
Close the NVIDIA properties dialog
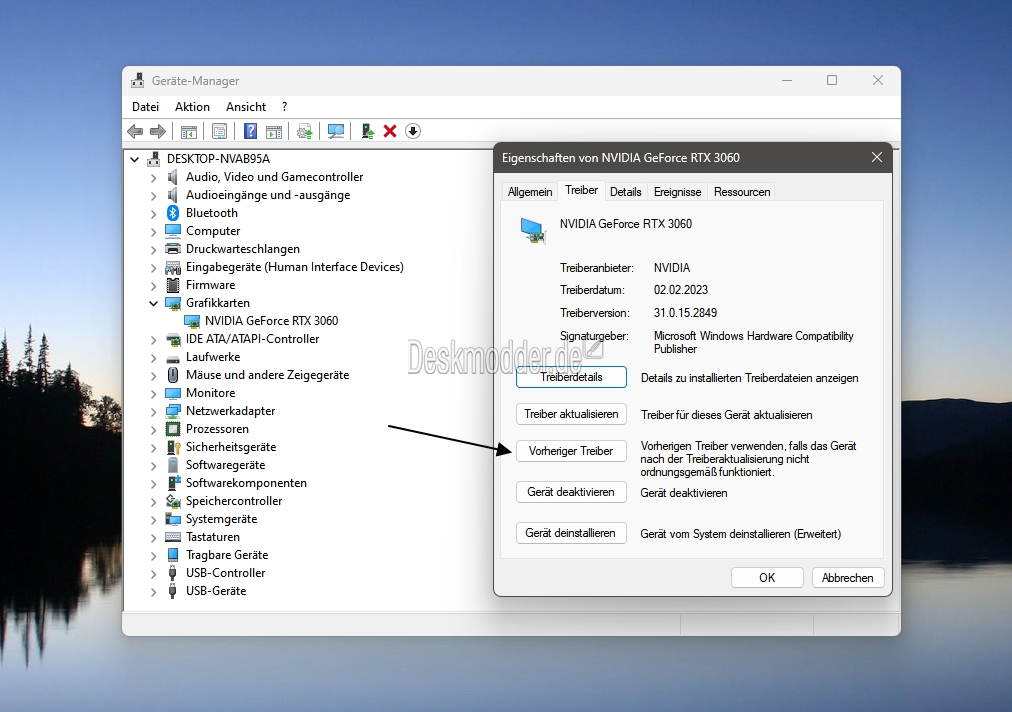[x=876, y=158]
